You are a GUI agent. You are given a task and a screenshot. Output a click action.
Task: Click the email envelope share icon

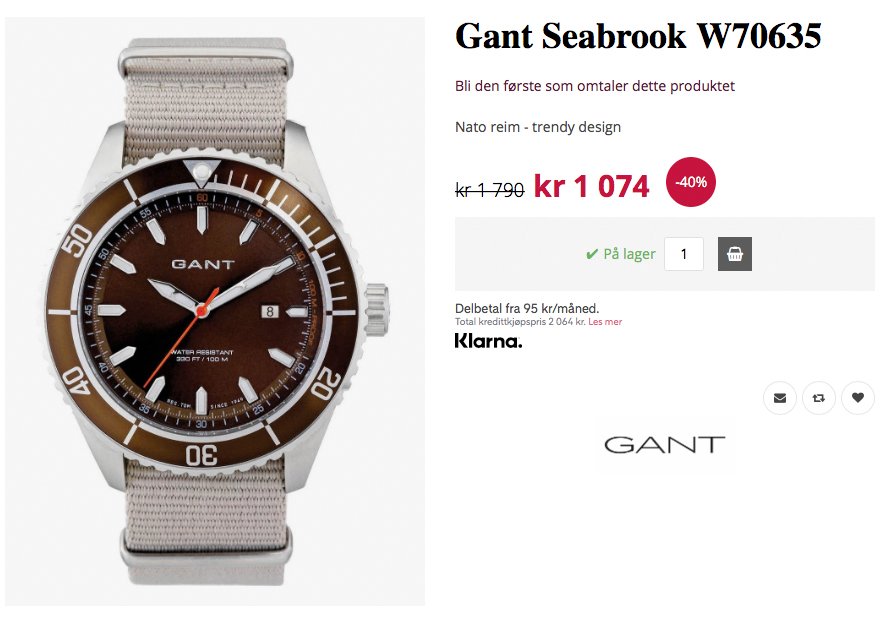(780, 398)
